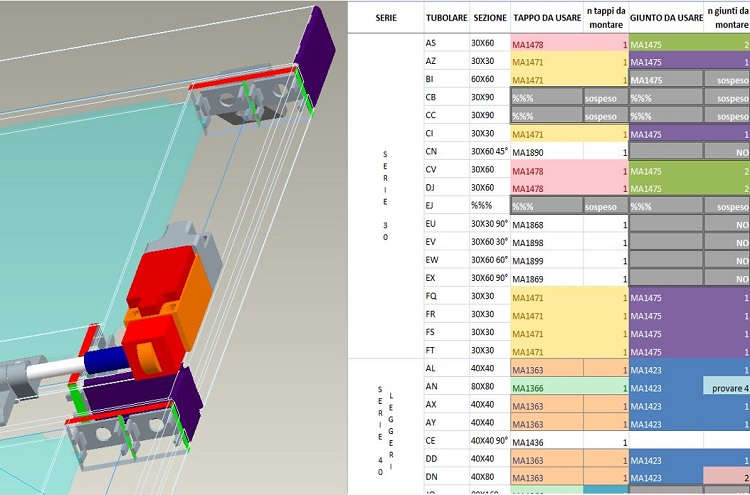The width and height of the screenshot is (750, 495).
Task: Click the MA1868 tappo cell
Action: (547, 224)
